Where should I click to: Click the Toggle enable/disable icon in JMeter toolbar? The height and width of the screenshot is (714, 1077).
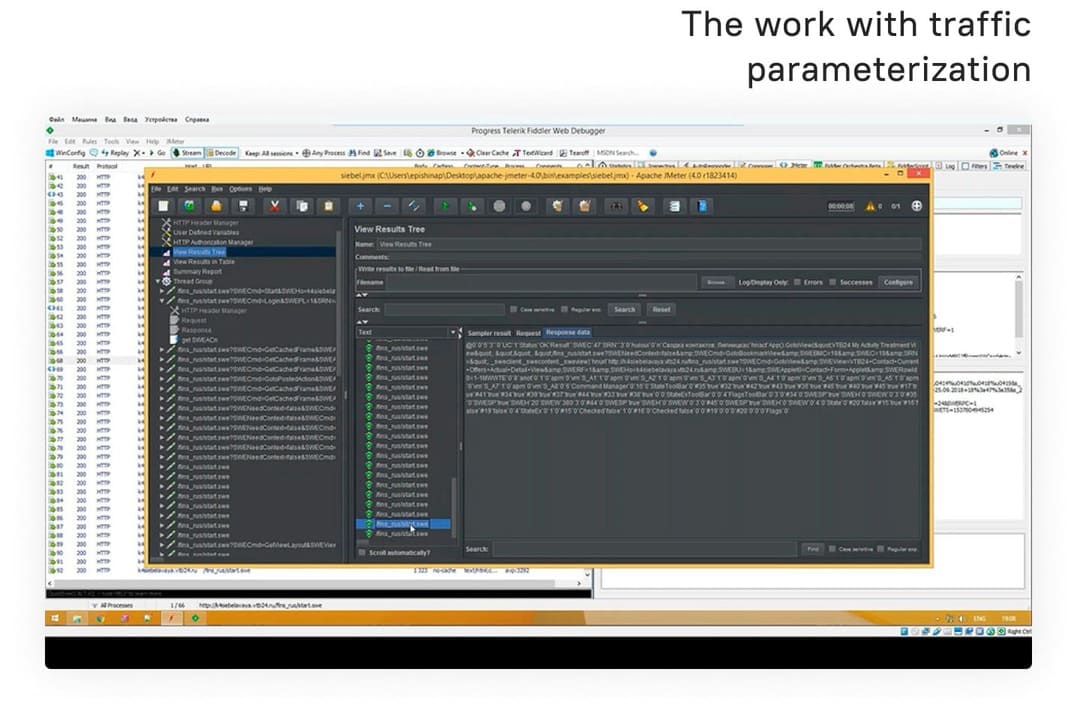click(413, 206)
